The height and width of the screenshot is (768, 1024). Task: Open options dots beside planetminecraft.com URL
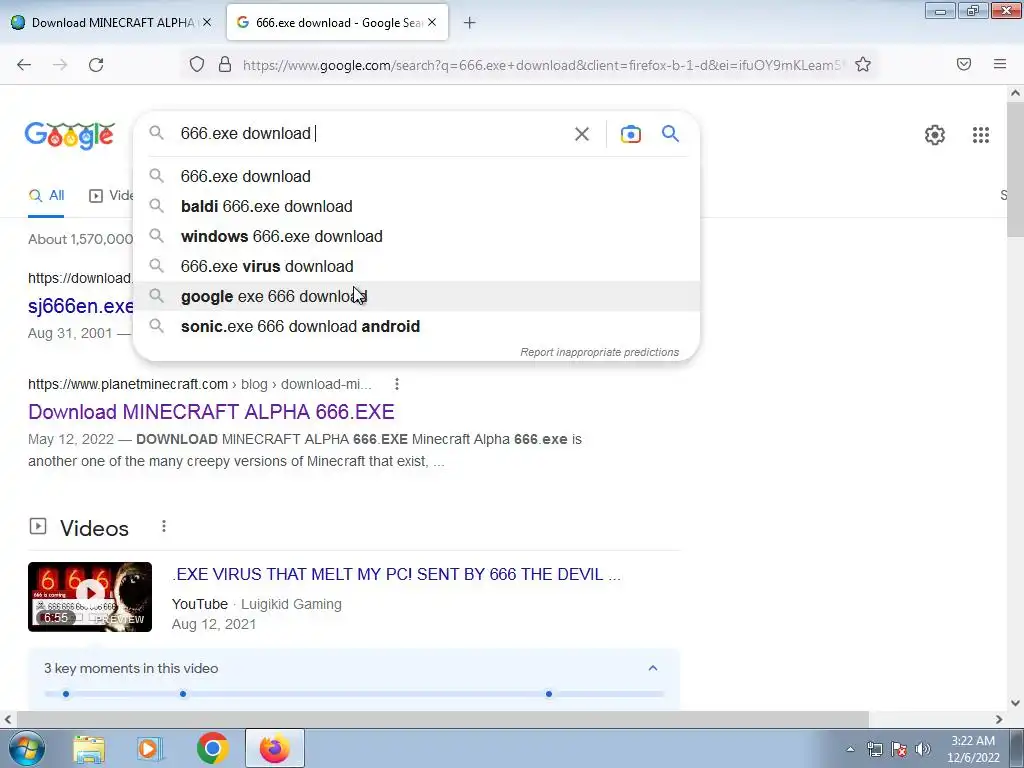click(x=396, y=384)
